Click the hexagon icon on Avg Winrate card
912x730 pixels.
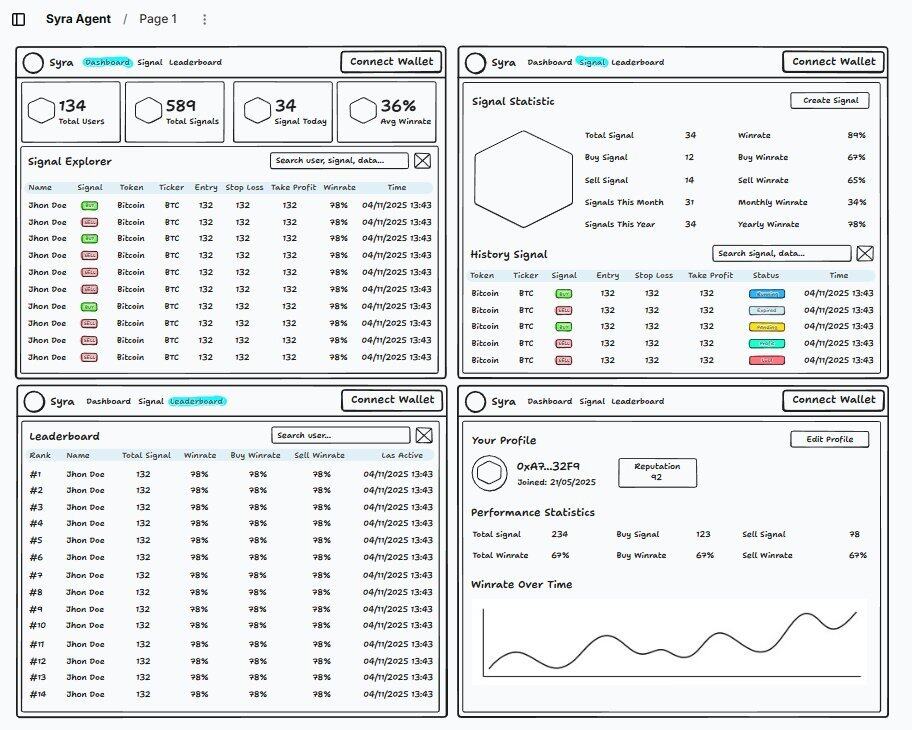click(x=363, y=111)
